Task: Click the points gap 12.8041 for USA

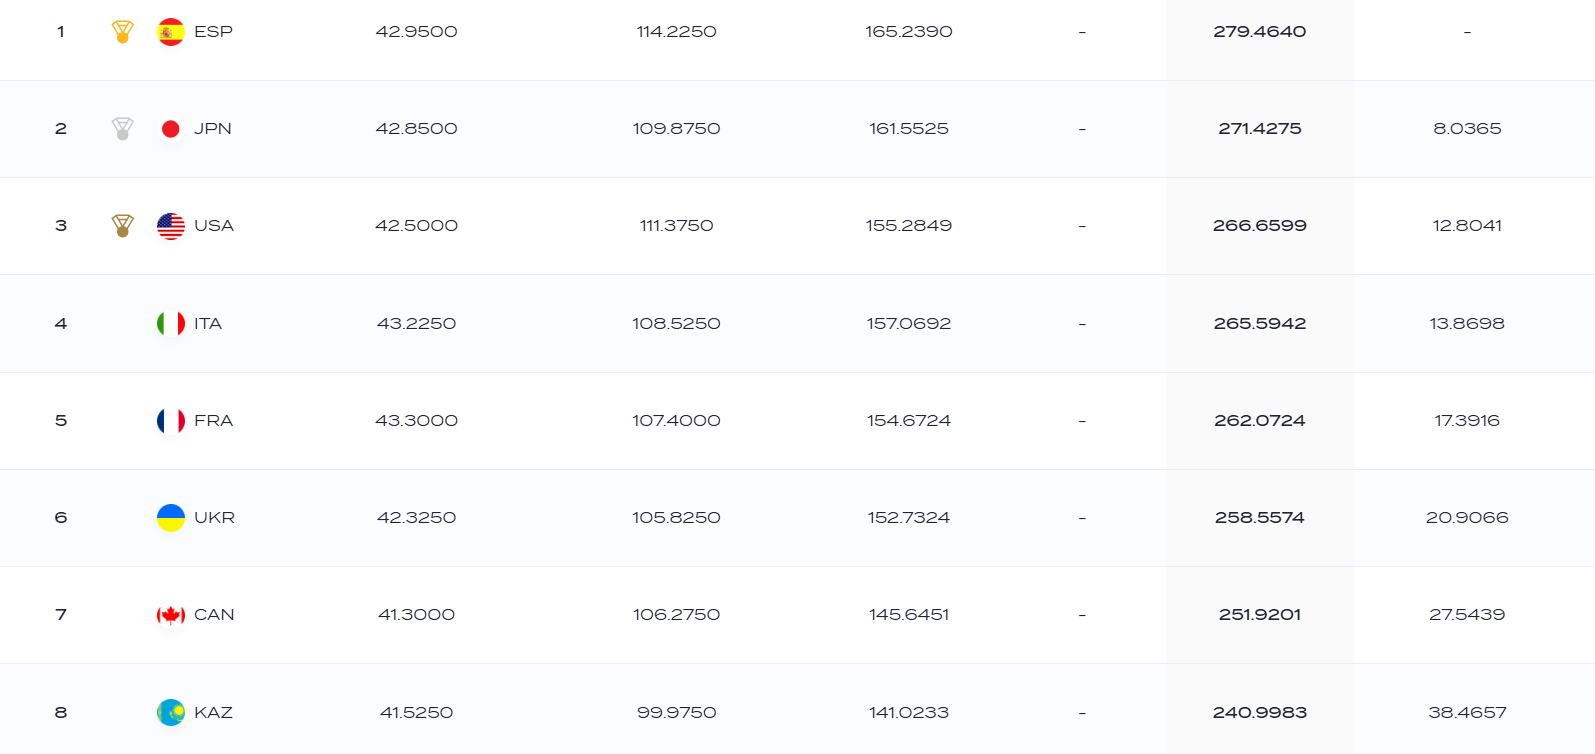Action: (1467, 226)
